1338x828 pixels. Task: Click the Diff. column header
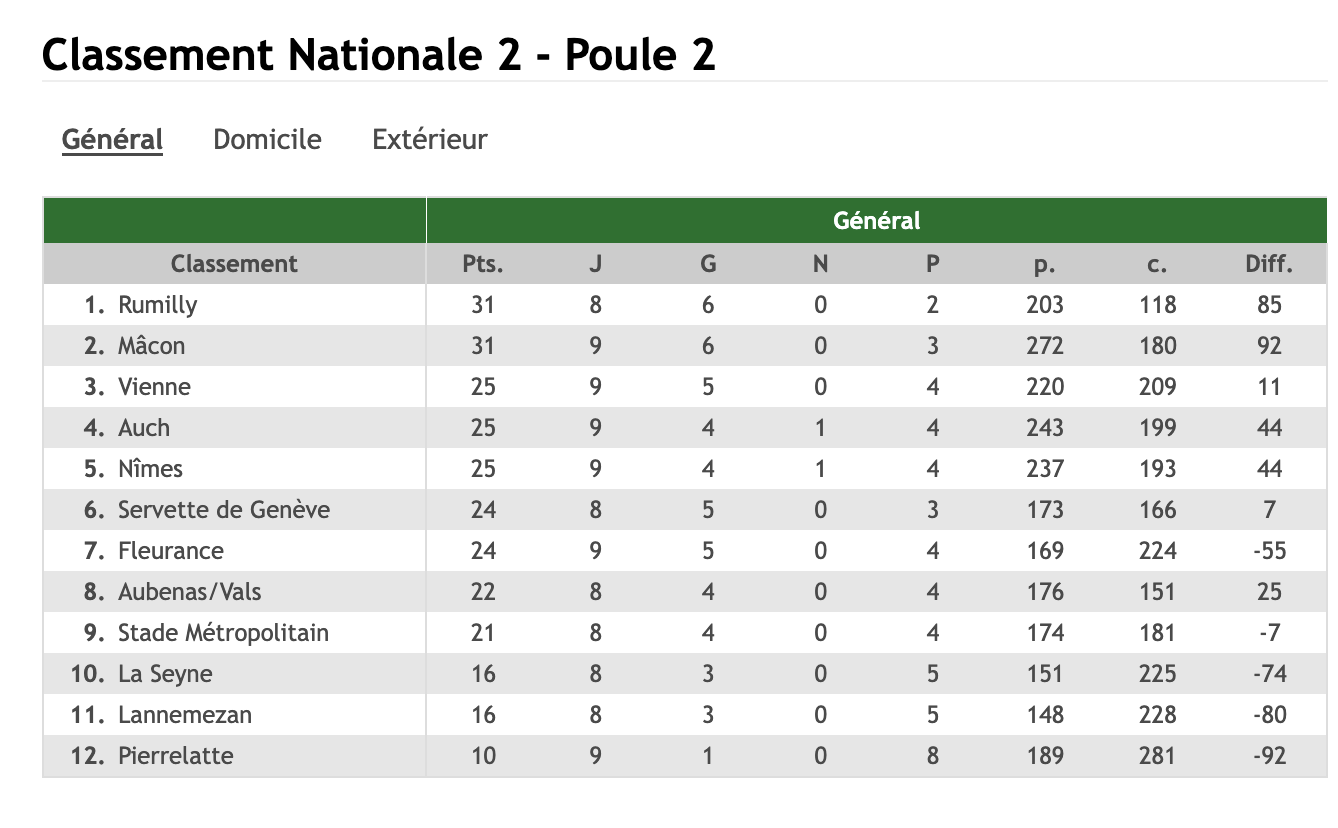(x=1269, y=264)
